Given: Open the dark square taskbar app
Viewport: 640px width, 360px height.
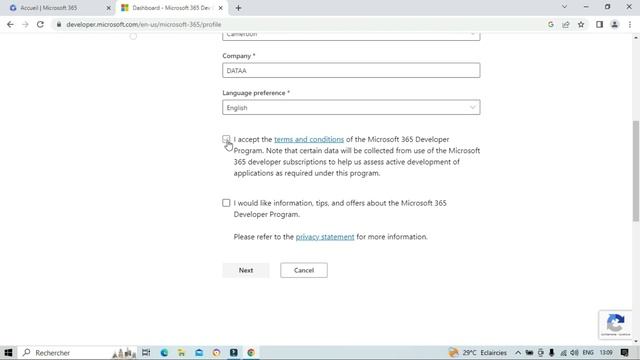Looking at the screenshot, I should click(x=233, y=353).
